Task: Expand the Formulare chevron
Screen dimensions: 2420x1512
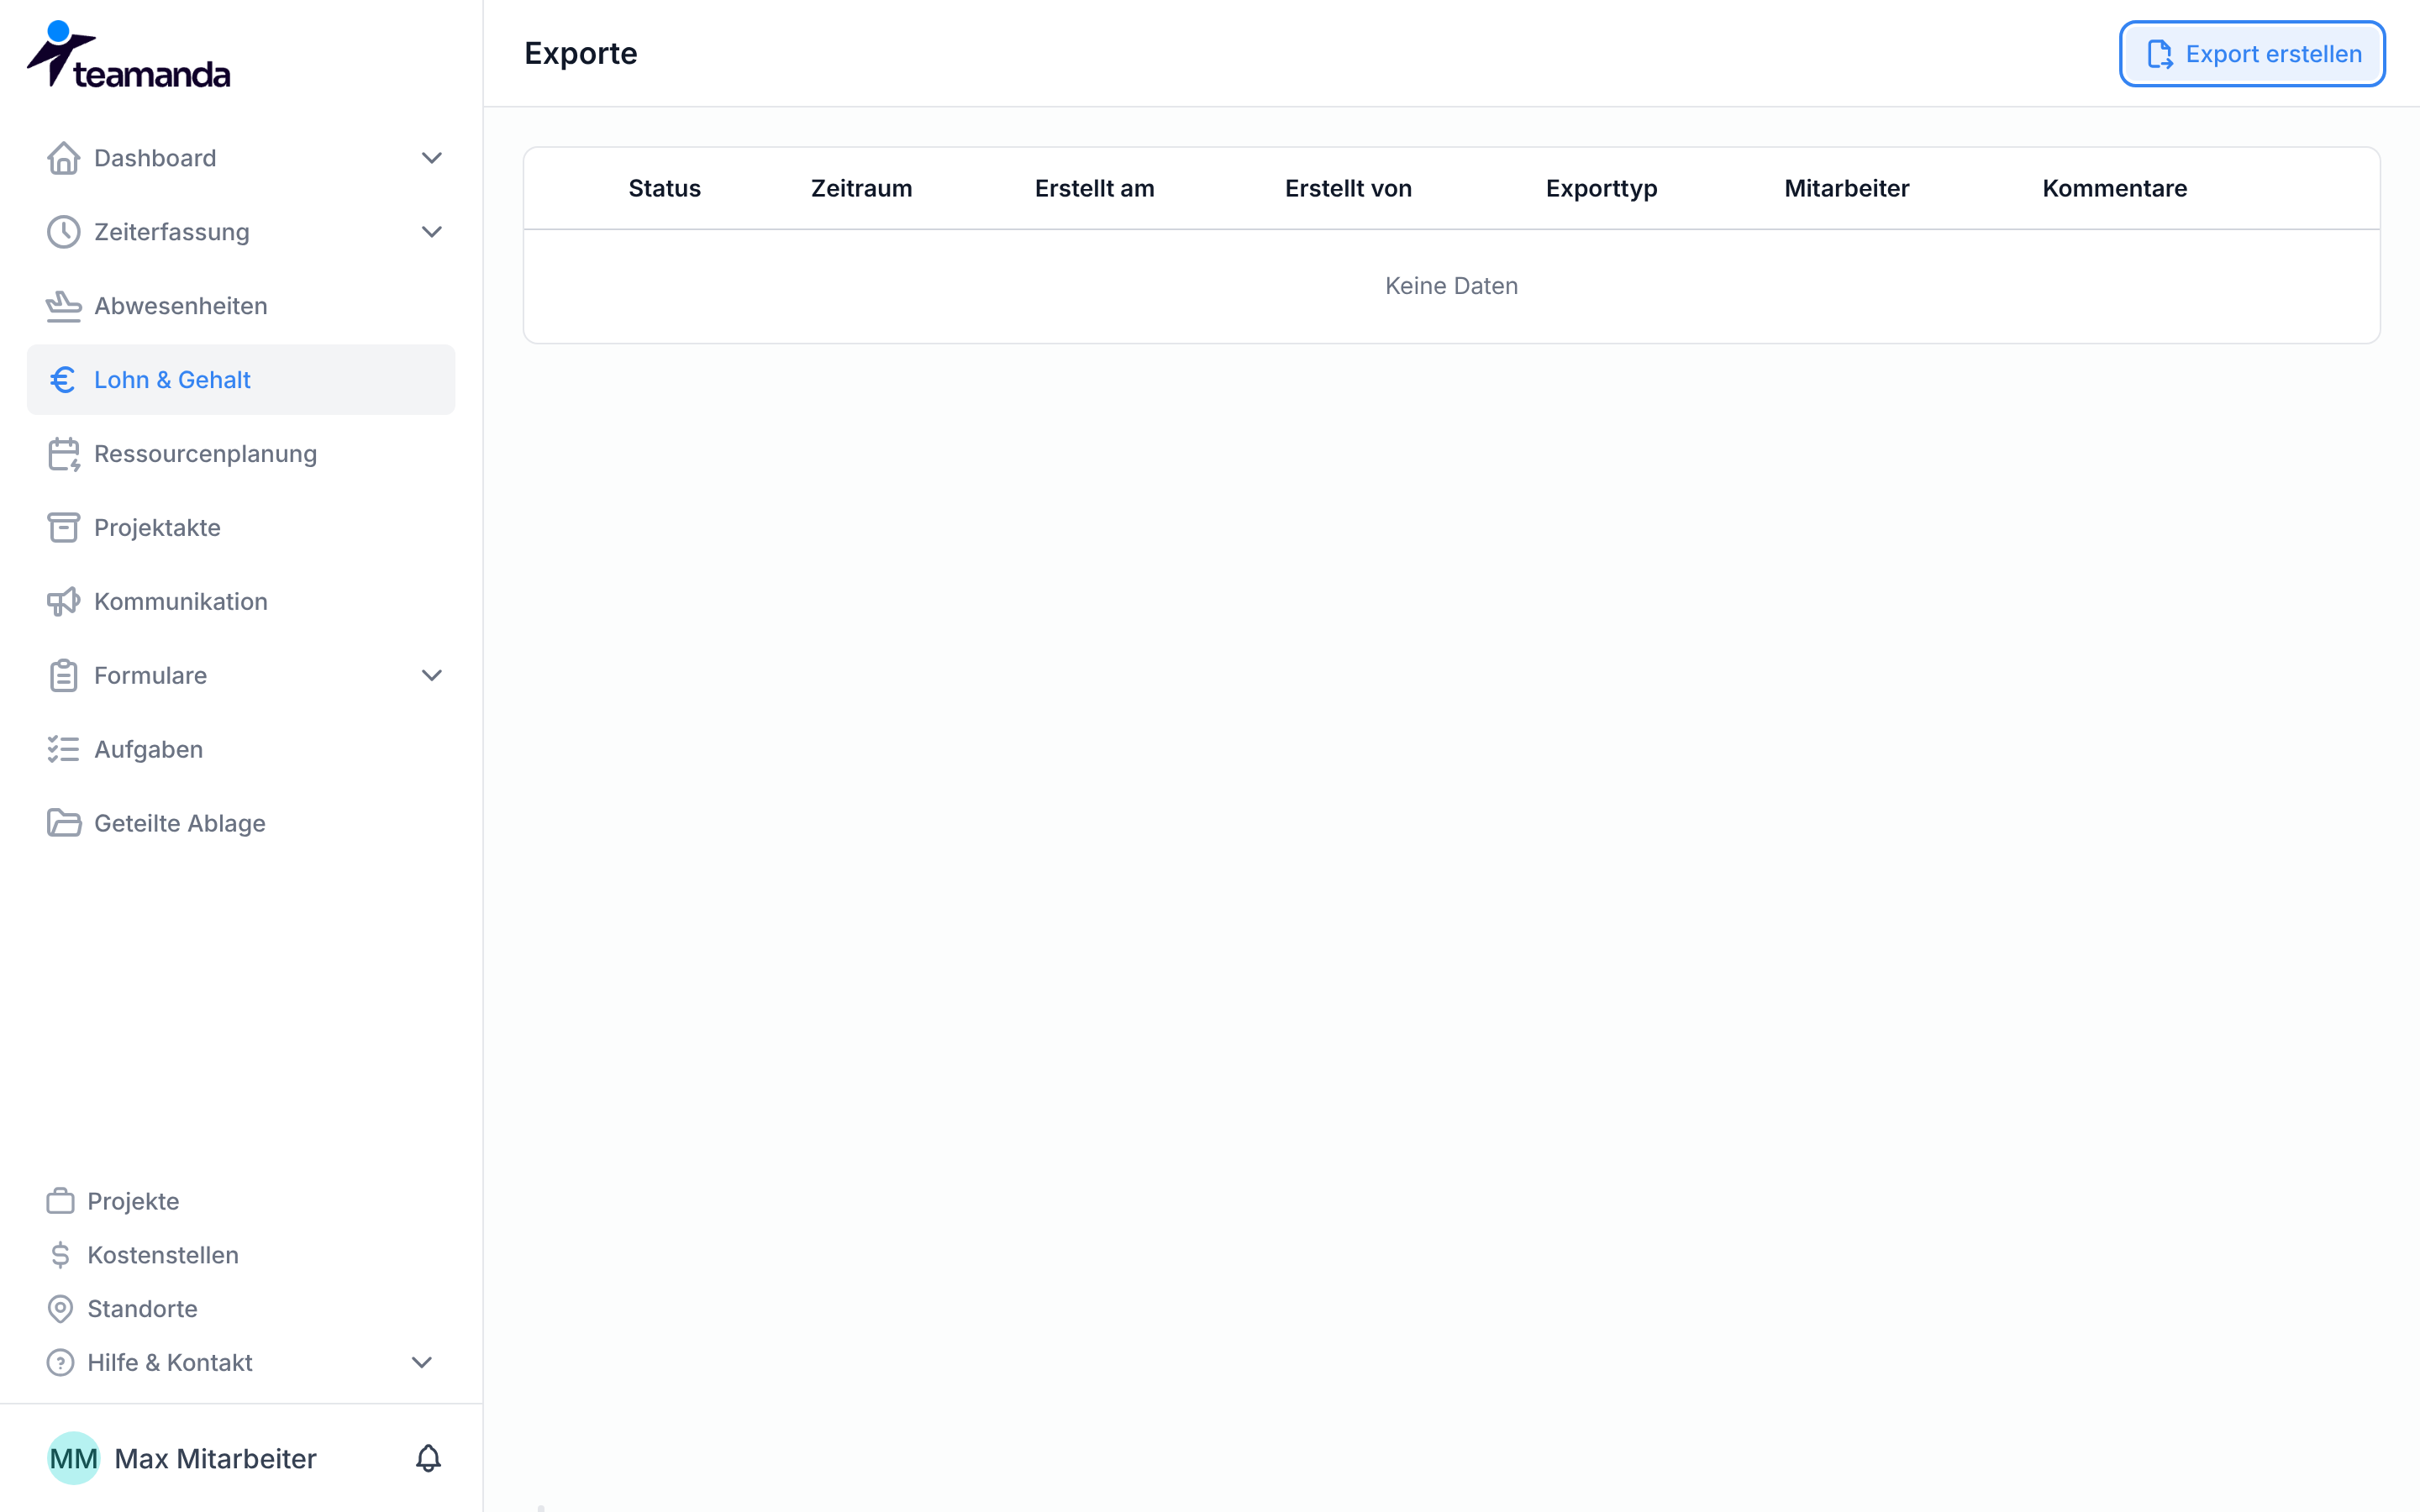Action: pyautogui.click(x=432, y=676)
